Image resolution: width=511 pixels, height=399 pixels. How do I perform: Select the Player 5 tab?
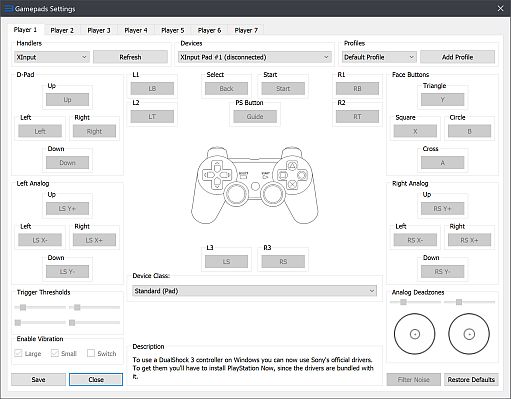tap(172, 30)
